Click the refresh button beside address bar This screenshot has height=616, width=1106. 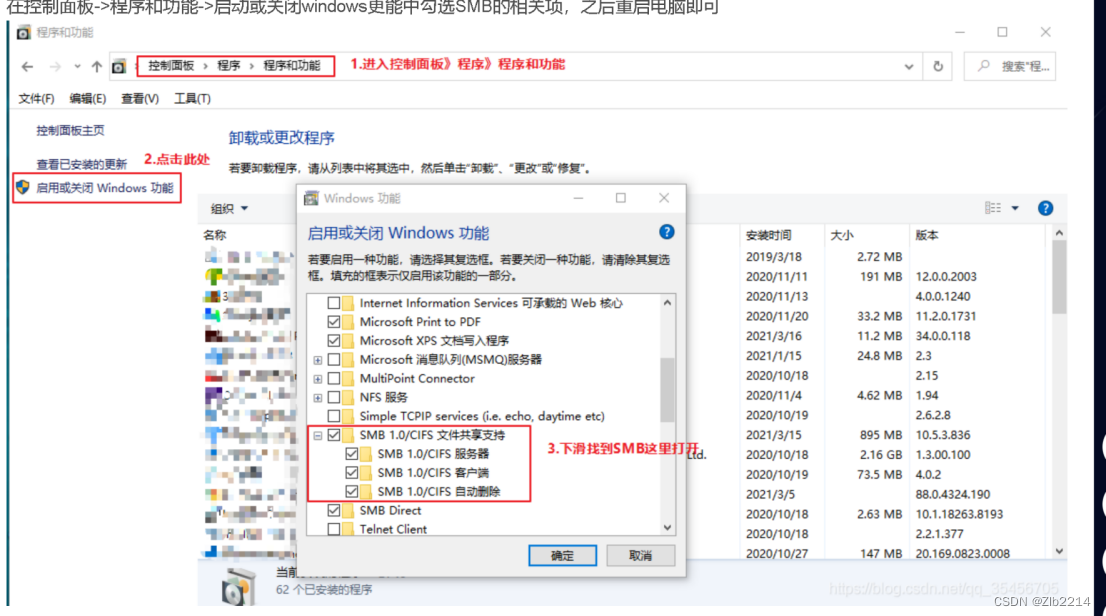point(938,66)
